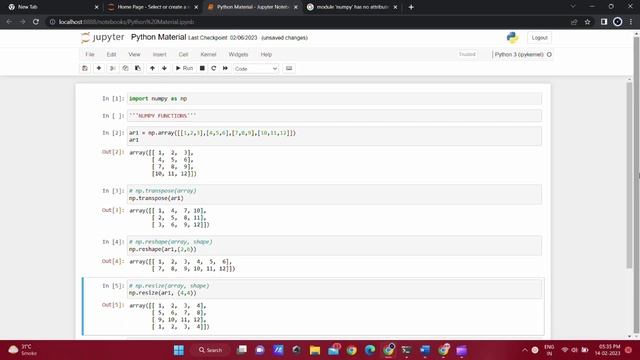Open the Cell menu
The width and height of the screenshot is (640, 360).
(x=183, y=54)
